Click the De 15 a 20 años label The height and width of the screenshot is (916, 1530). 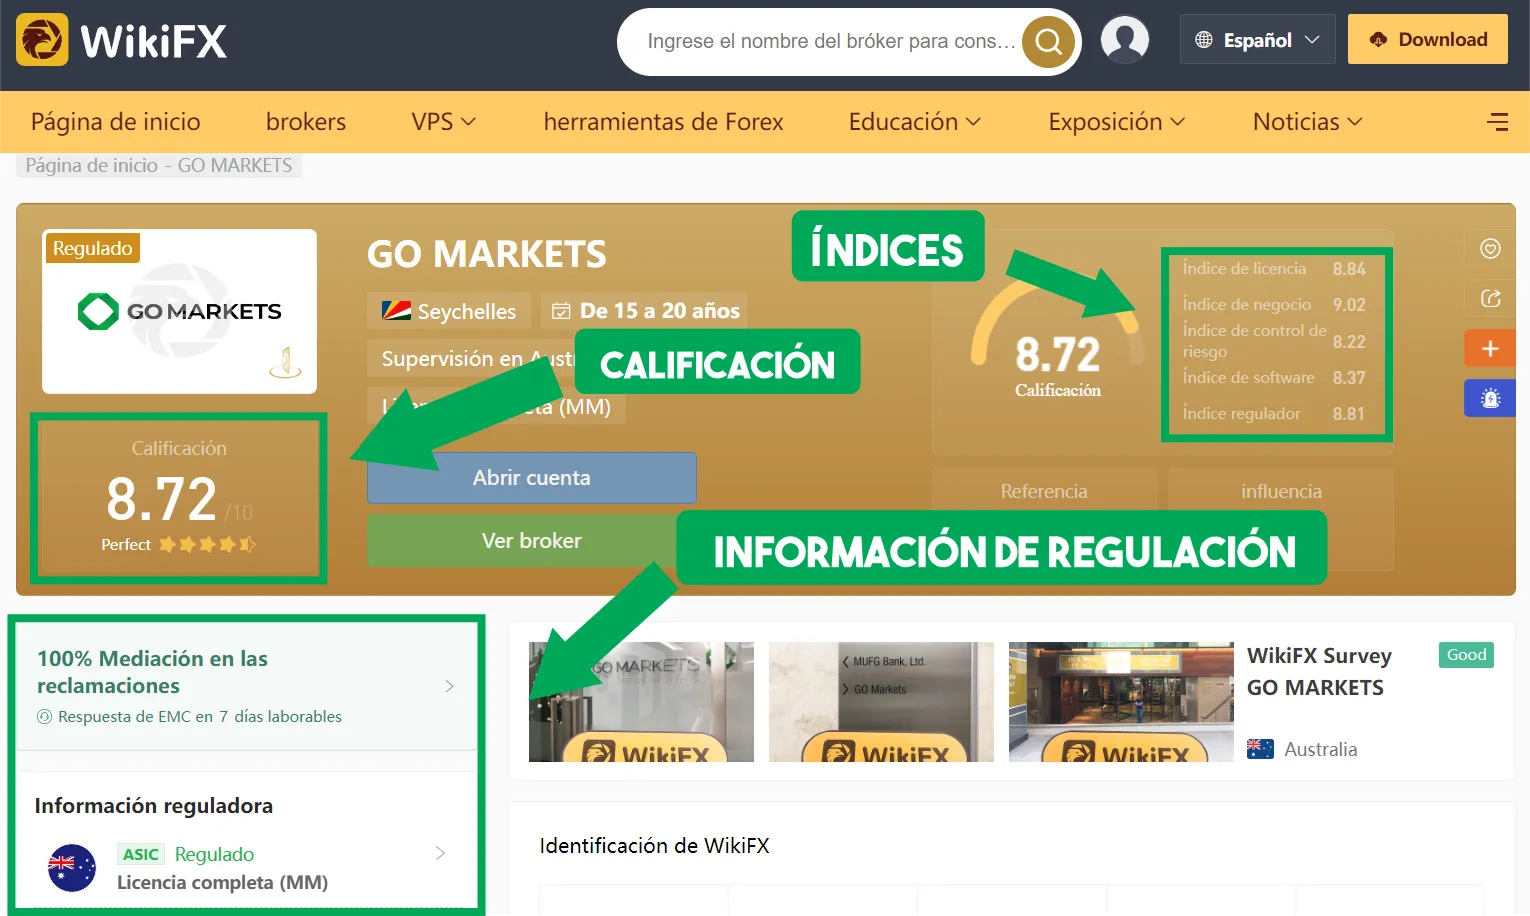pyautogui.click(x=660, y=311)
